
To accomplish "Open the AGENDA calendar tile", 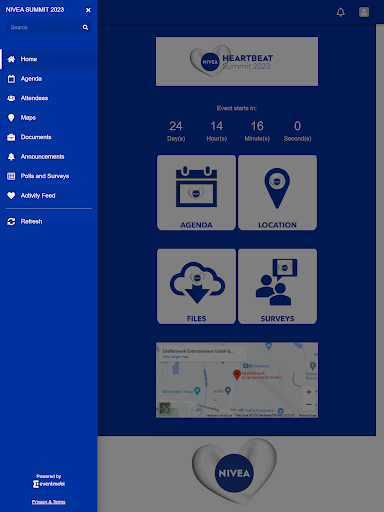I will pyautogui.click(x=196, y=193).
